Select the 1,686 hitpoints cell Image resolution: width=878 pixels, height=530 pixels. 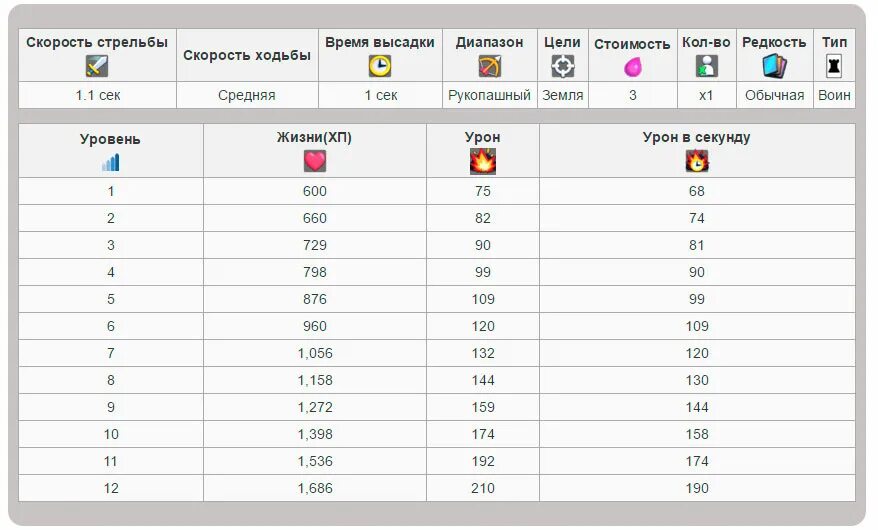point(314,488)
